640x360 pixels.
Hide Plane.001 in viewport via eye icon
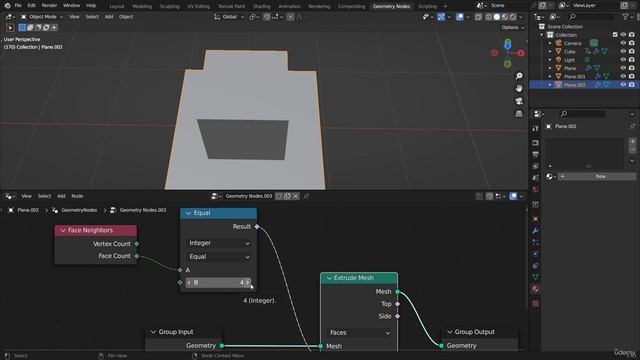click(623, 76)
